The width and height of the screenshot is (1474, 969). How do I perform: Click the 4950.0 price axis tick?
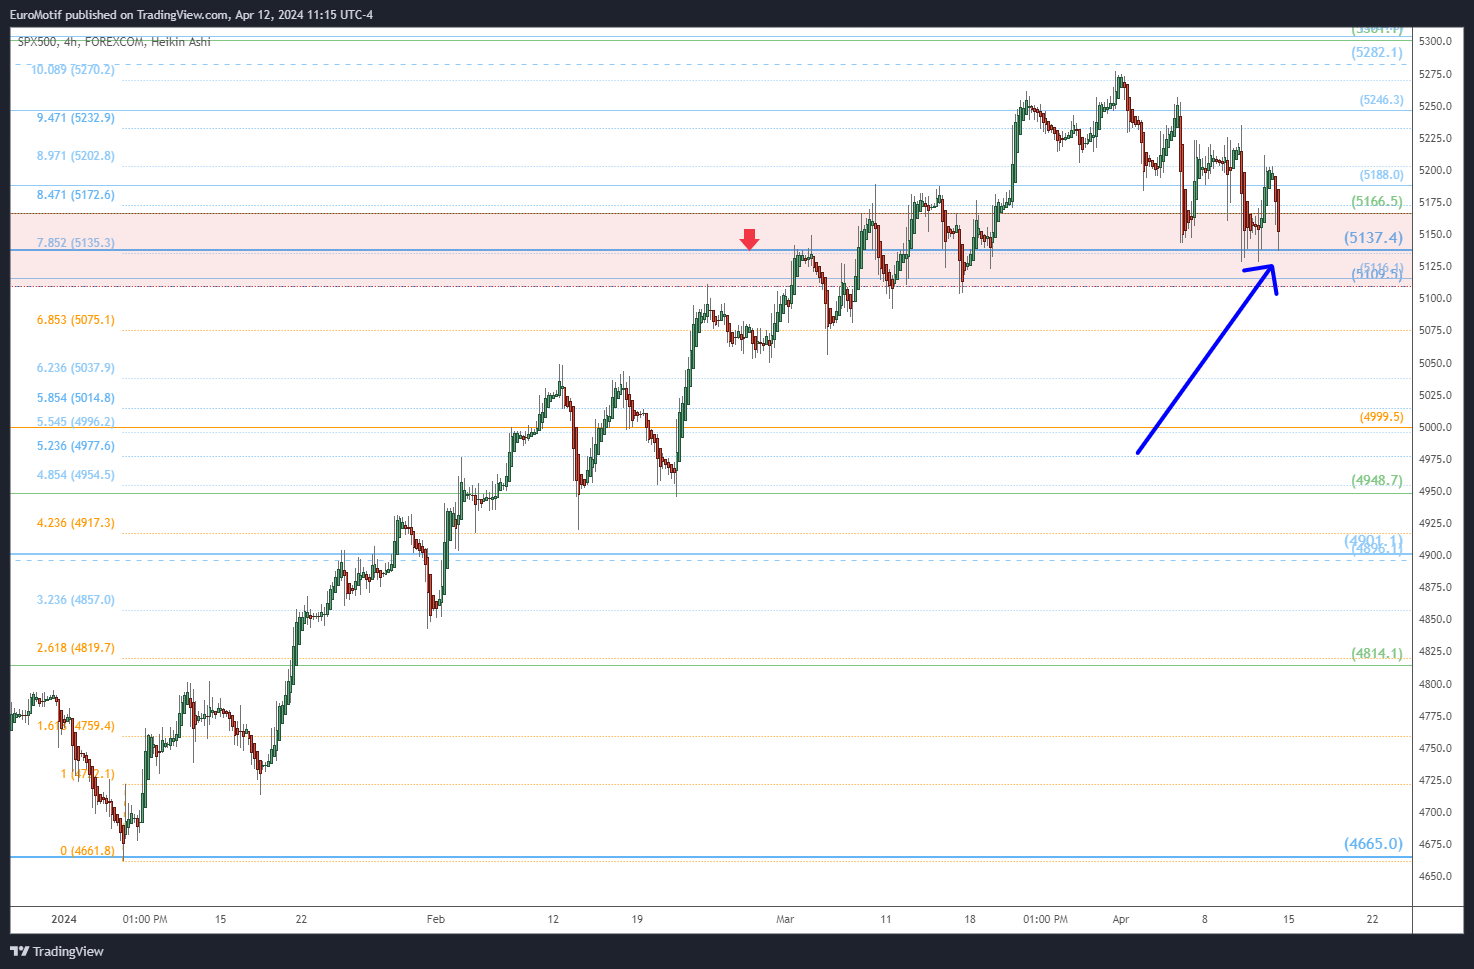pos(1435,491)
